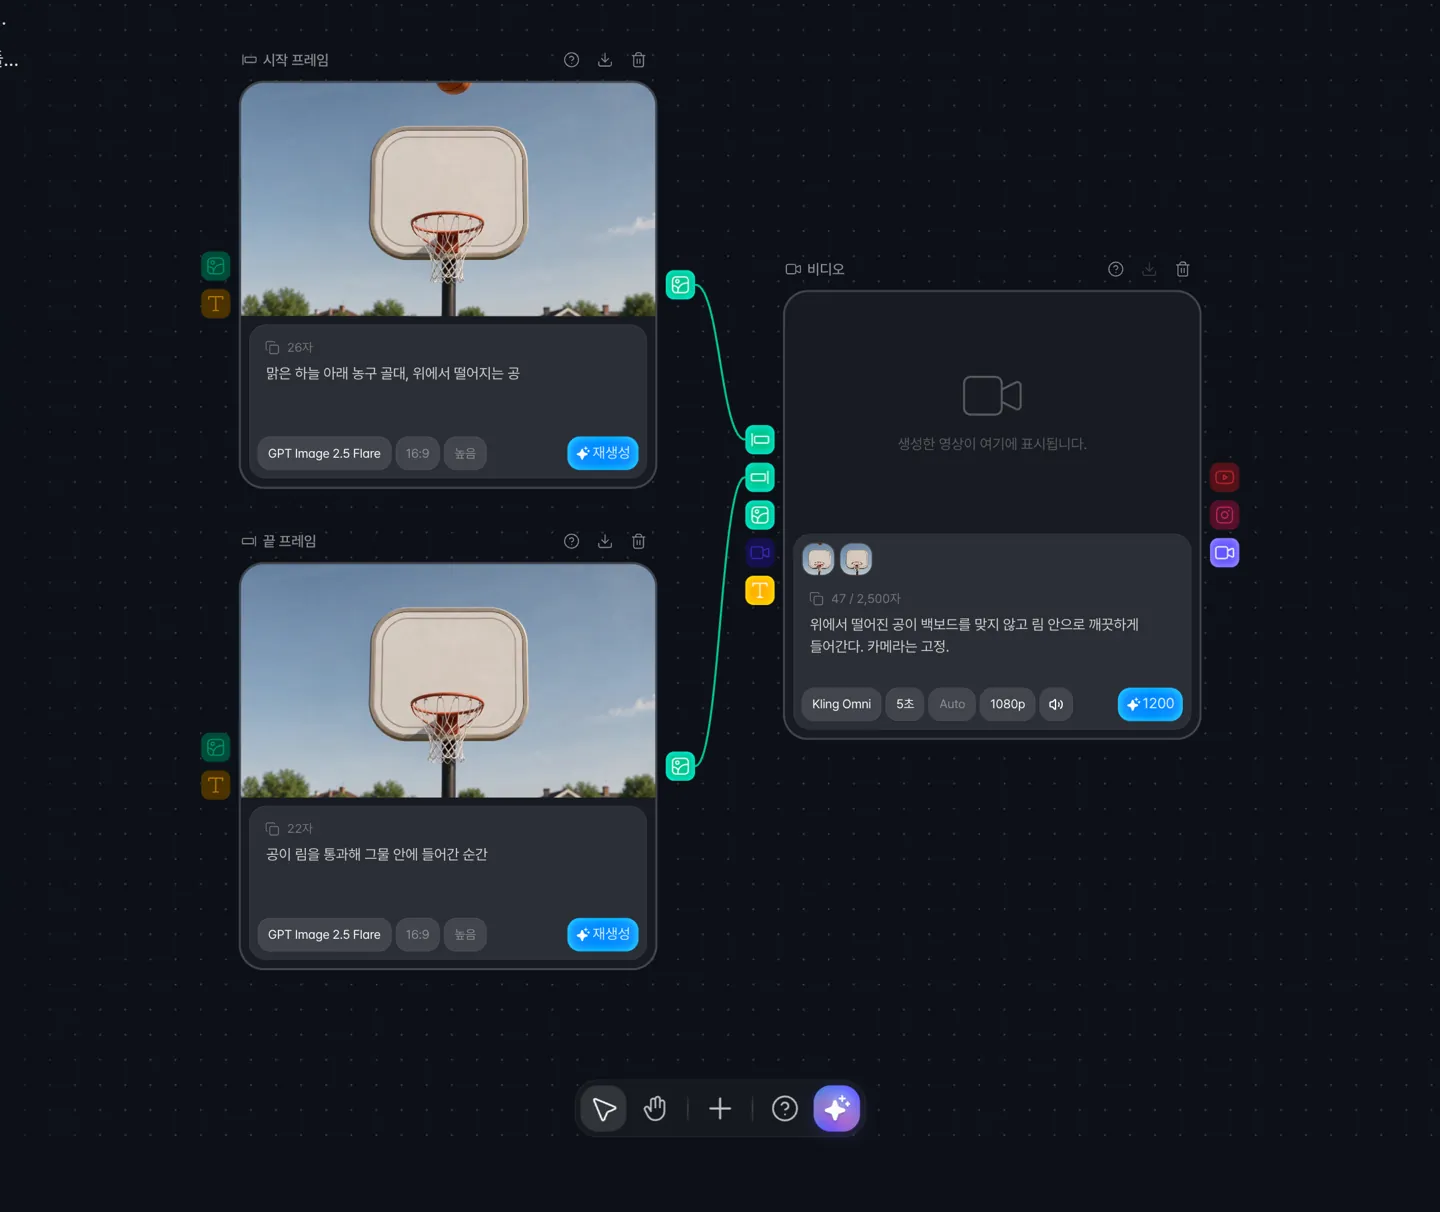Delete the 끝 프레임 node

pyautogui.click(x=639, y=541)
